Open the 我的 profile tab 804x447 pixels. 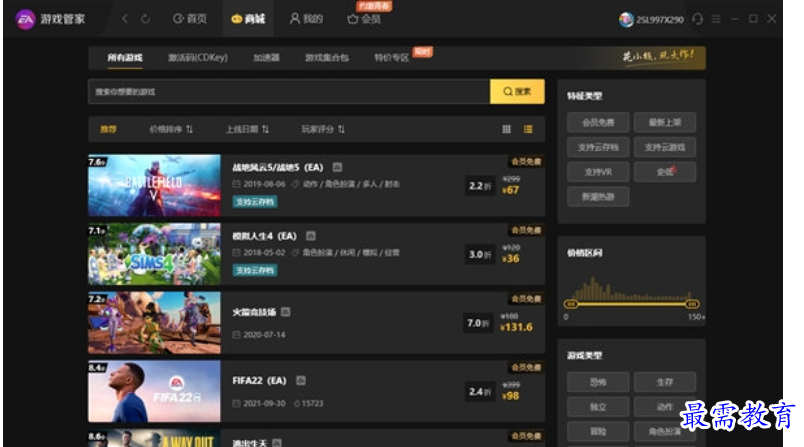click(306, 19)
